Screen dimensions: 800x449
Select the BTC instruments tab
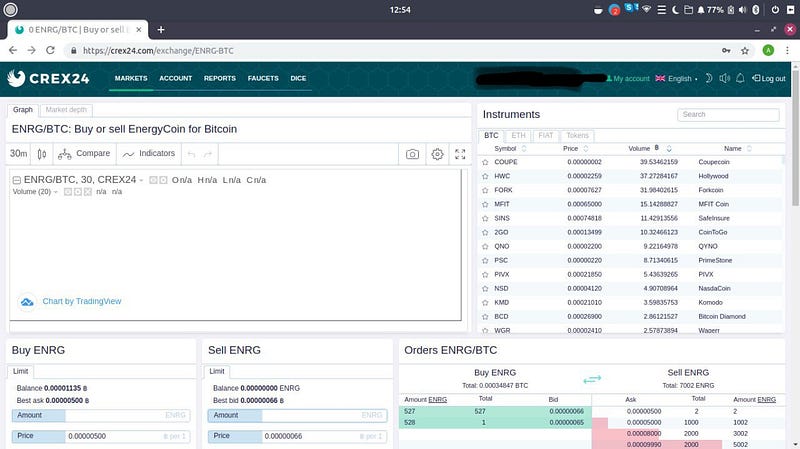coord(491,135)
